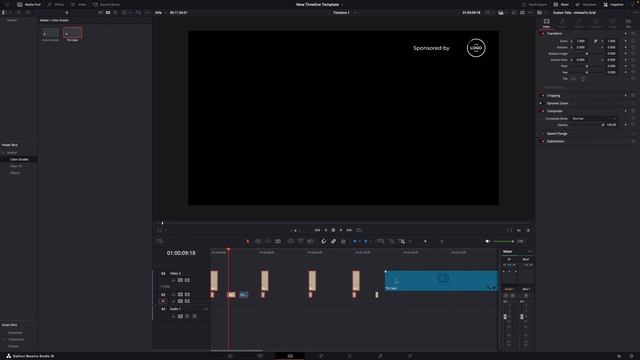Stop playback
The width and height of the screenshot is (640, 360).
click(x=333, y=230)
